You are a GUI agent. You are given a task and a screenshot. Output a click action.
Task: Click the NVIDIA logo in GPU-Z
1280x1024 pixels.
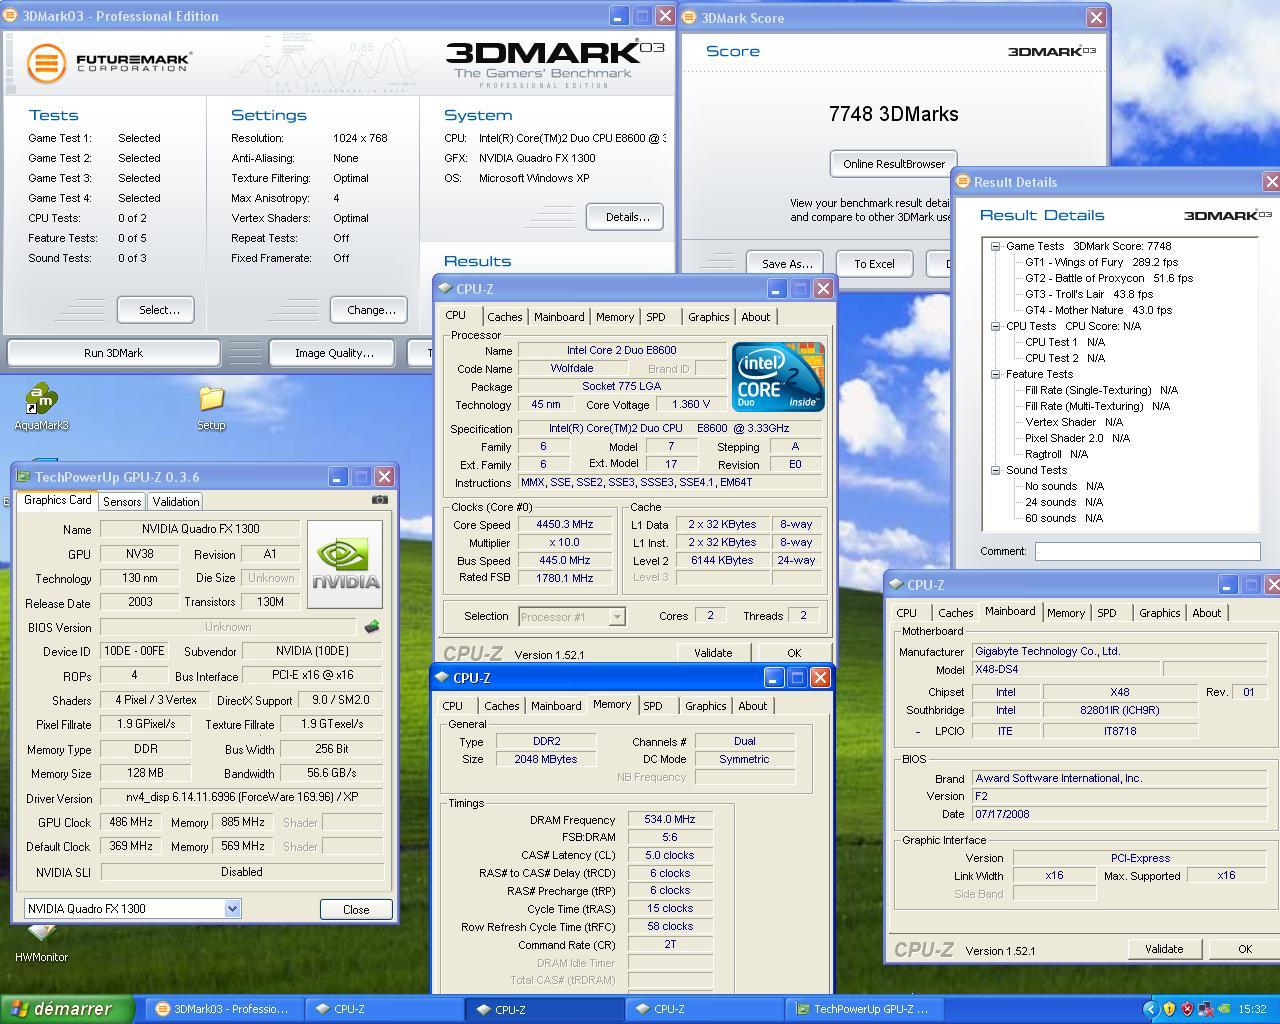tap(345, 564)
